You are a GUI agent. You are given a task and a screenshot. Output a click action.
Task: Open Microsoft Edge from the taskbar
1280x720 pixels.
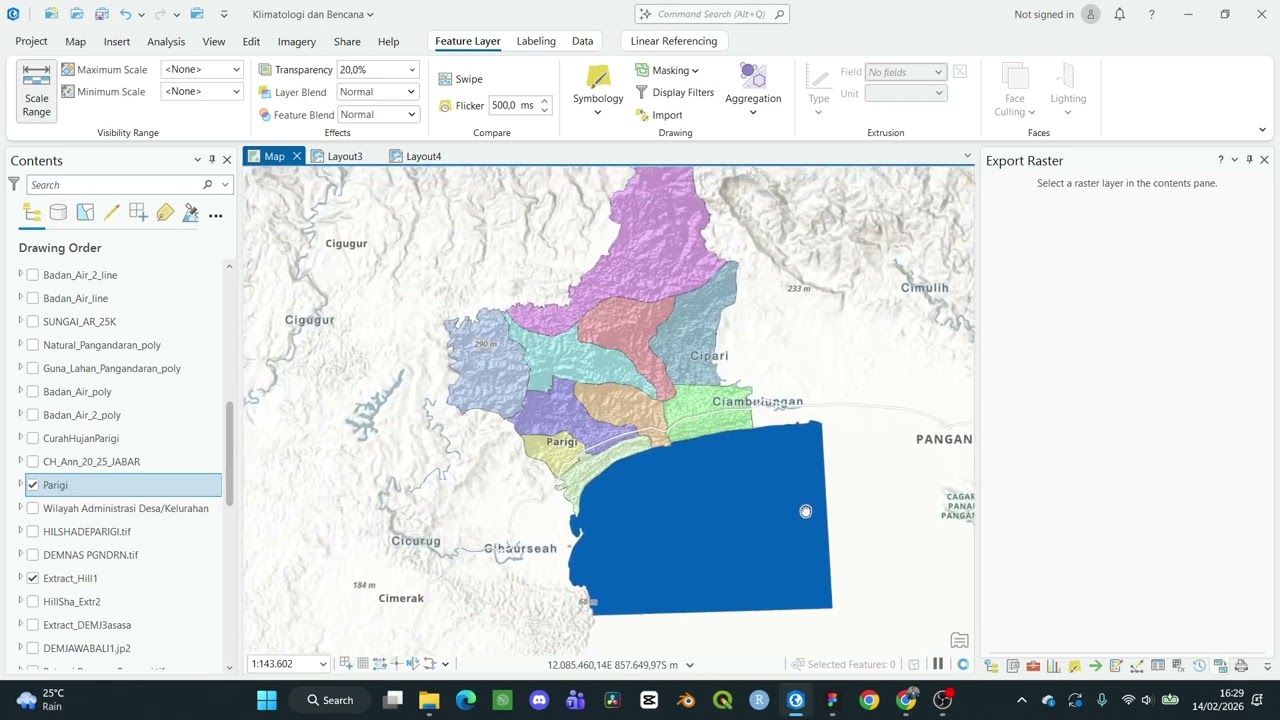pyautogui.click(x=466, y=700)
